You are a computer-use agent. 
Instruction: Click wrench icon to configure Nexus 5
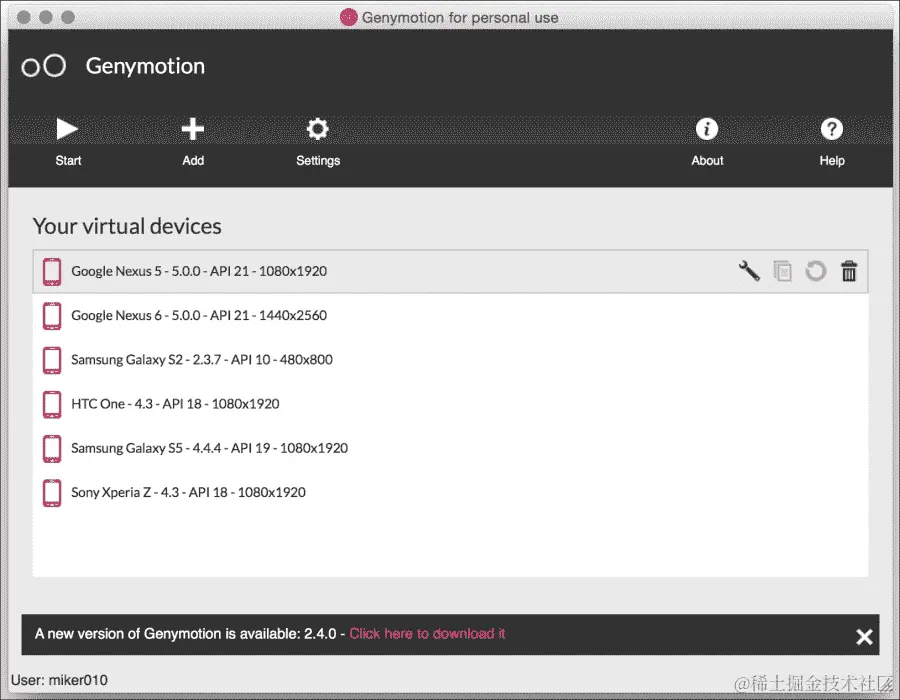tap(749, 271)
